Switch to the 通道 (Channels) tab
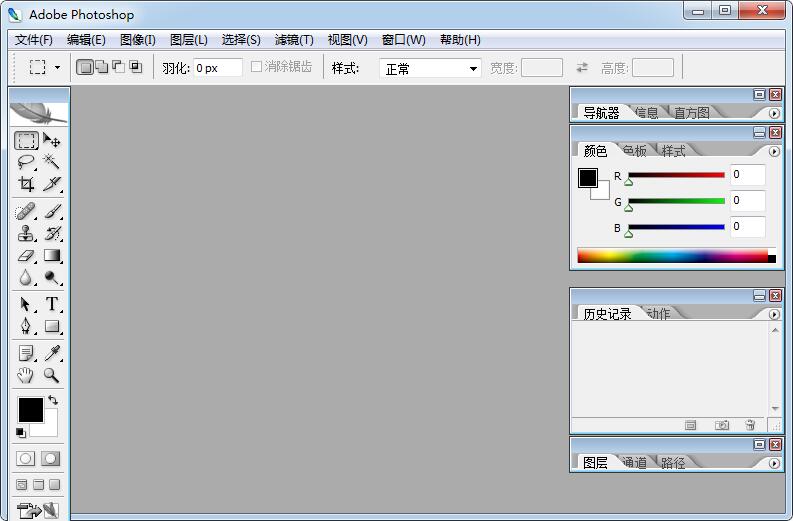Viewport: 793px width, 521px height. coord(634,463)
